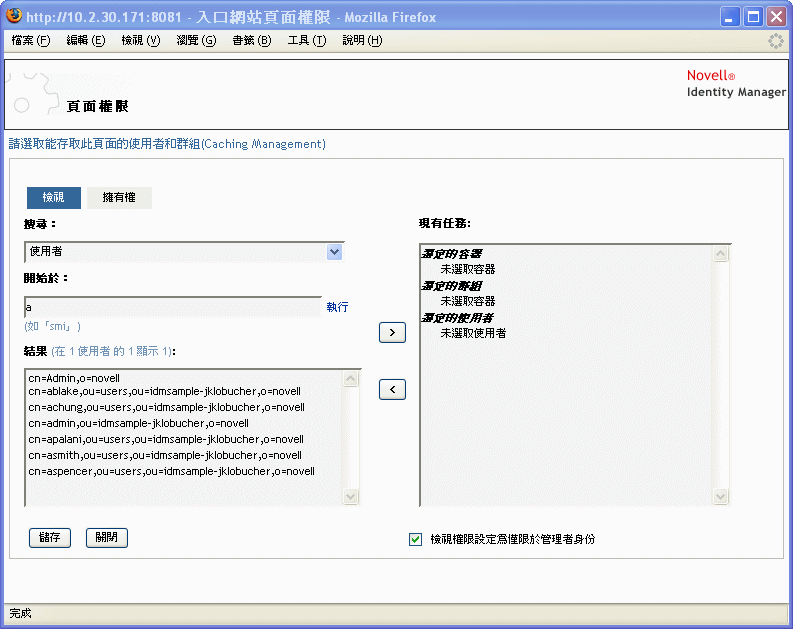Image resolution: width=793 pixels, height=629 pixels.
Task: Select cn=aspencer user in results
Action: [x=171, y=471]
